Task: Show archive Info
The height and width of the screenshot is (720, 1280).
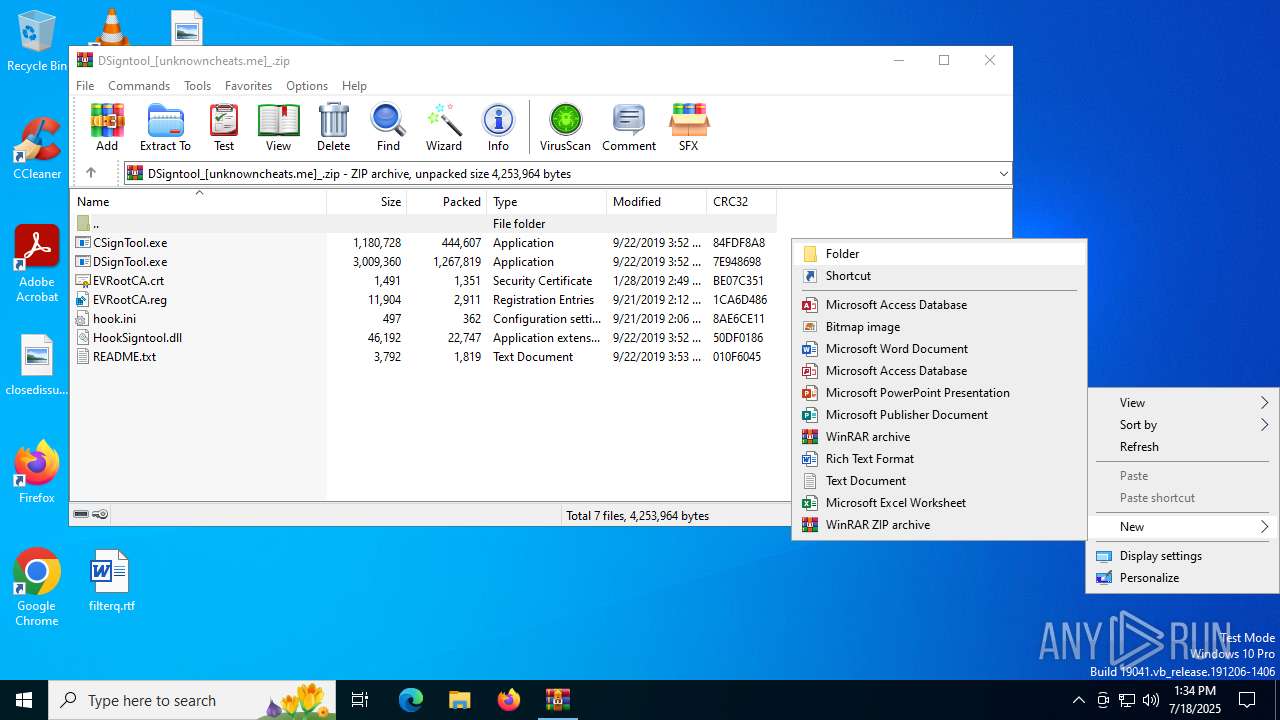Action: coord(498,127)
